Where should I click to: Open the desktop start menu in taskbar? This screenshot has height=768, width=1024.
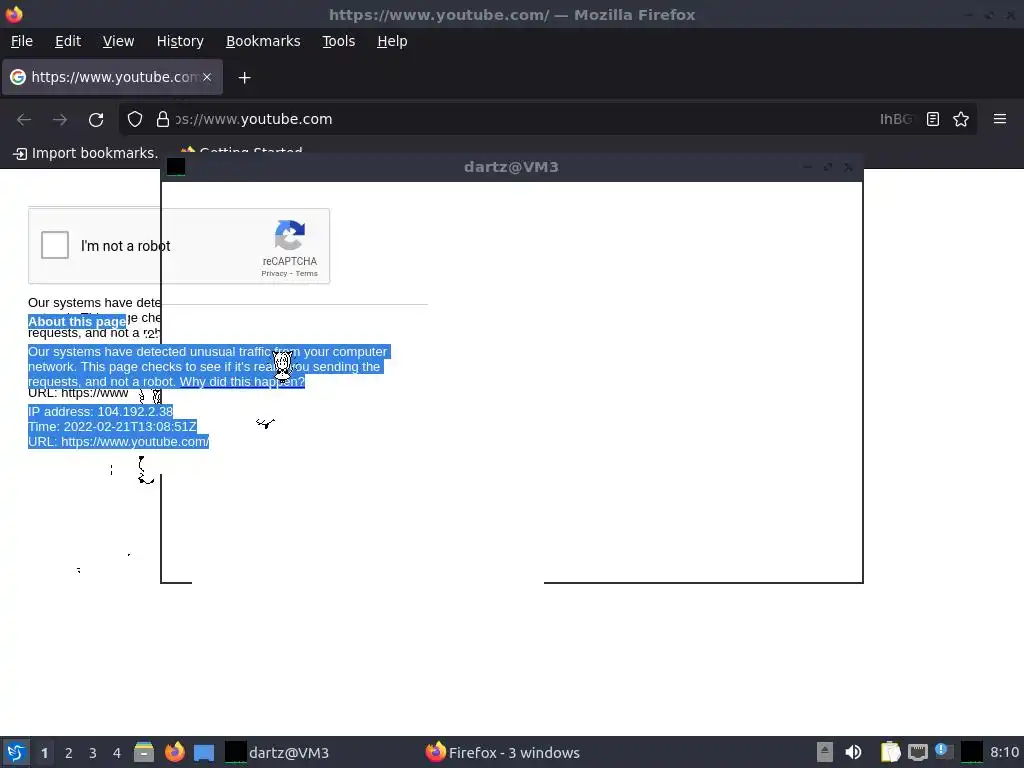click(16, 752)
